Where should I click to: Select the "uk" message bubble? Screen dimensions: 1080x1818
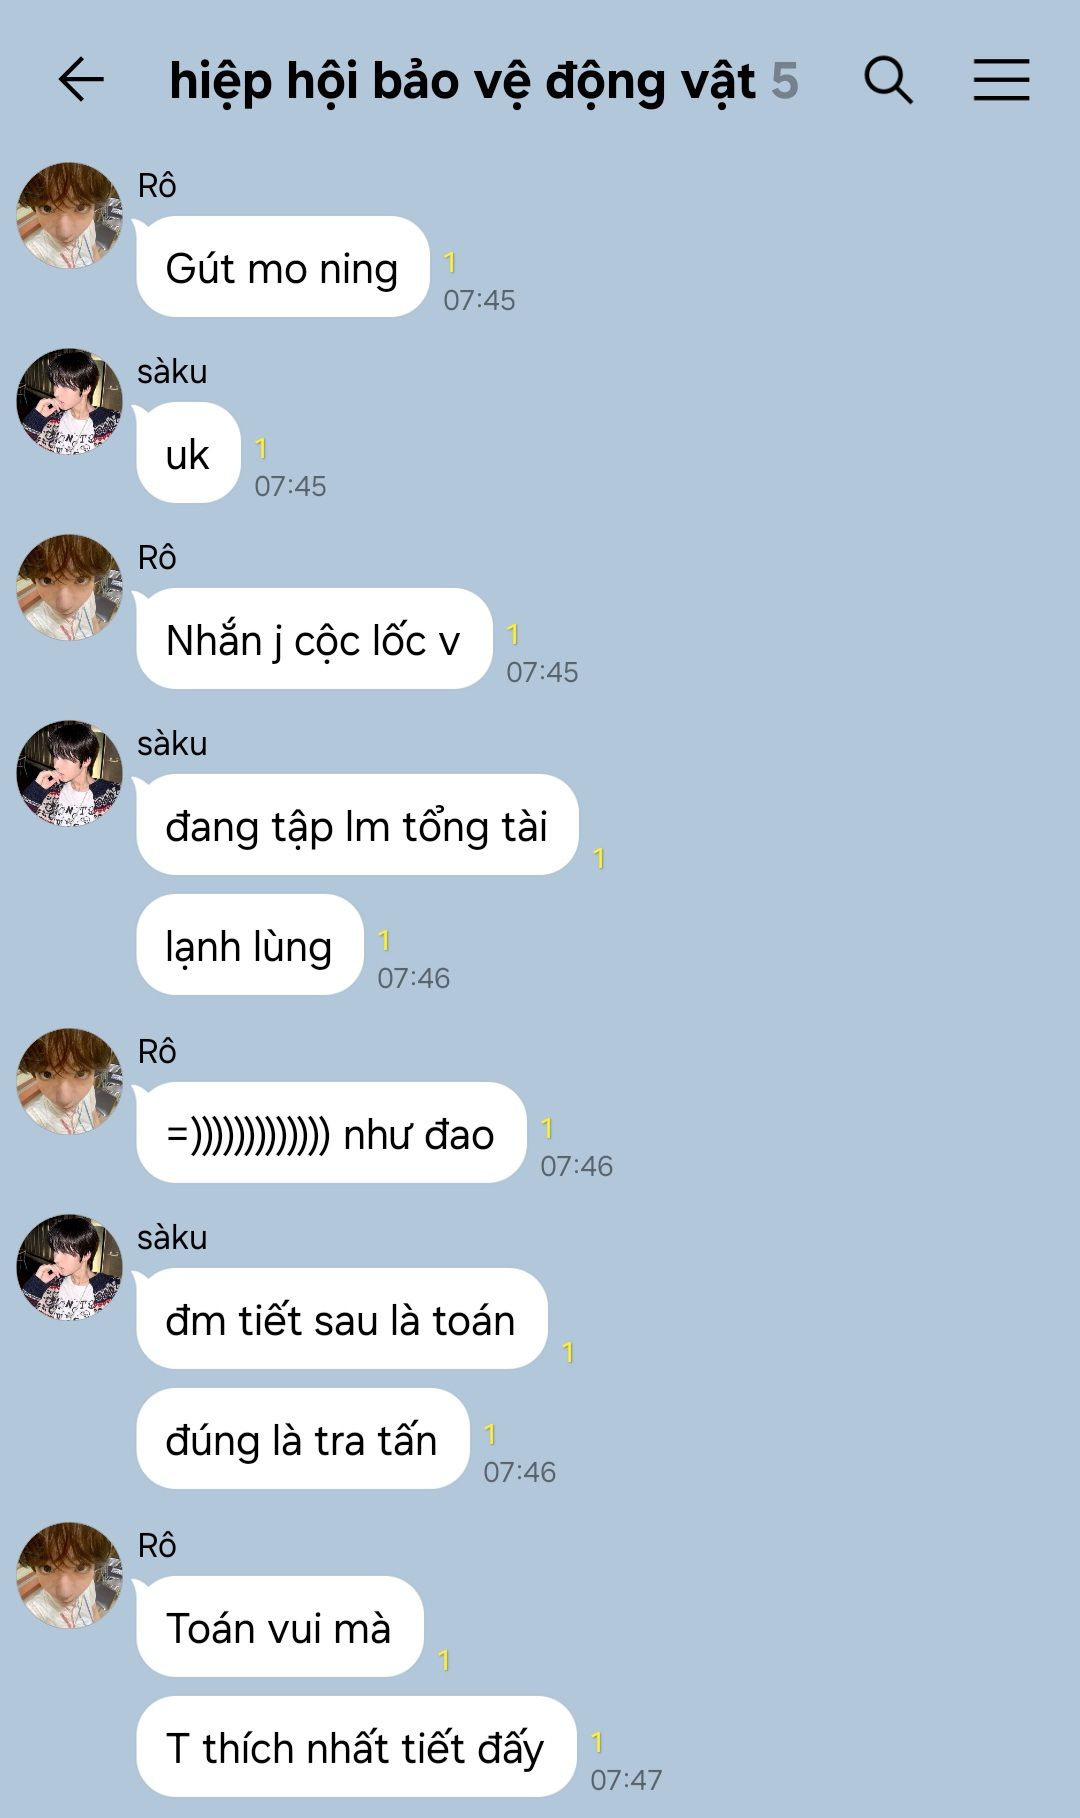pyautogui.click(x=188, y=453)
